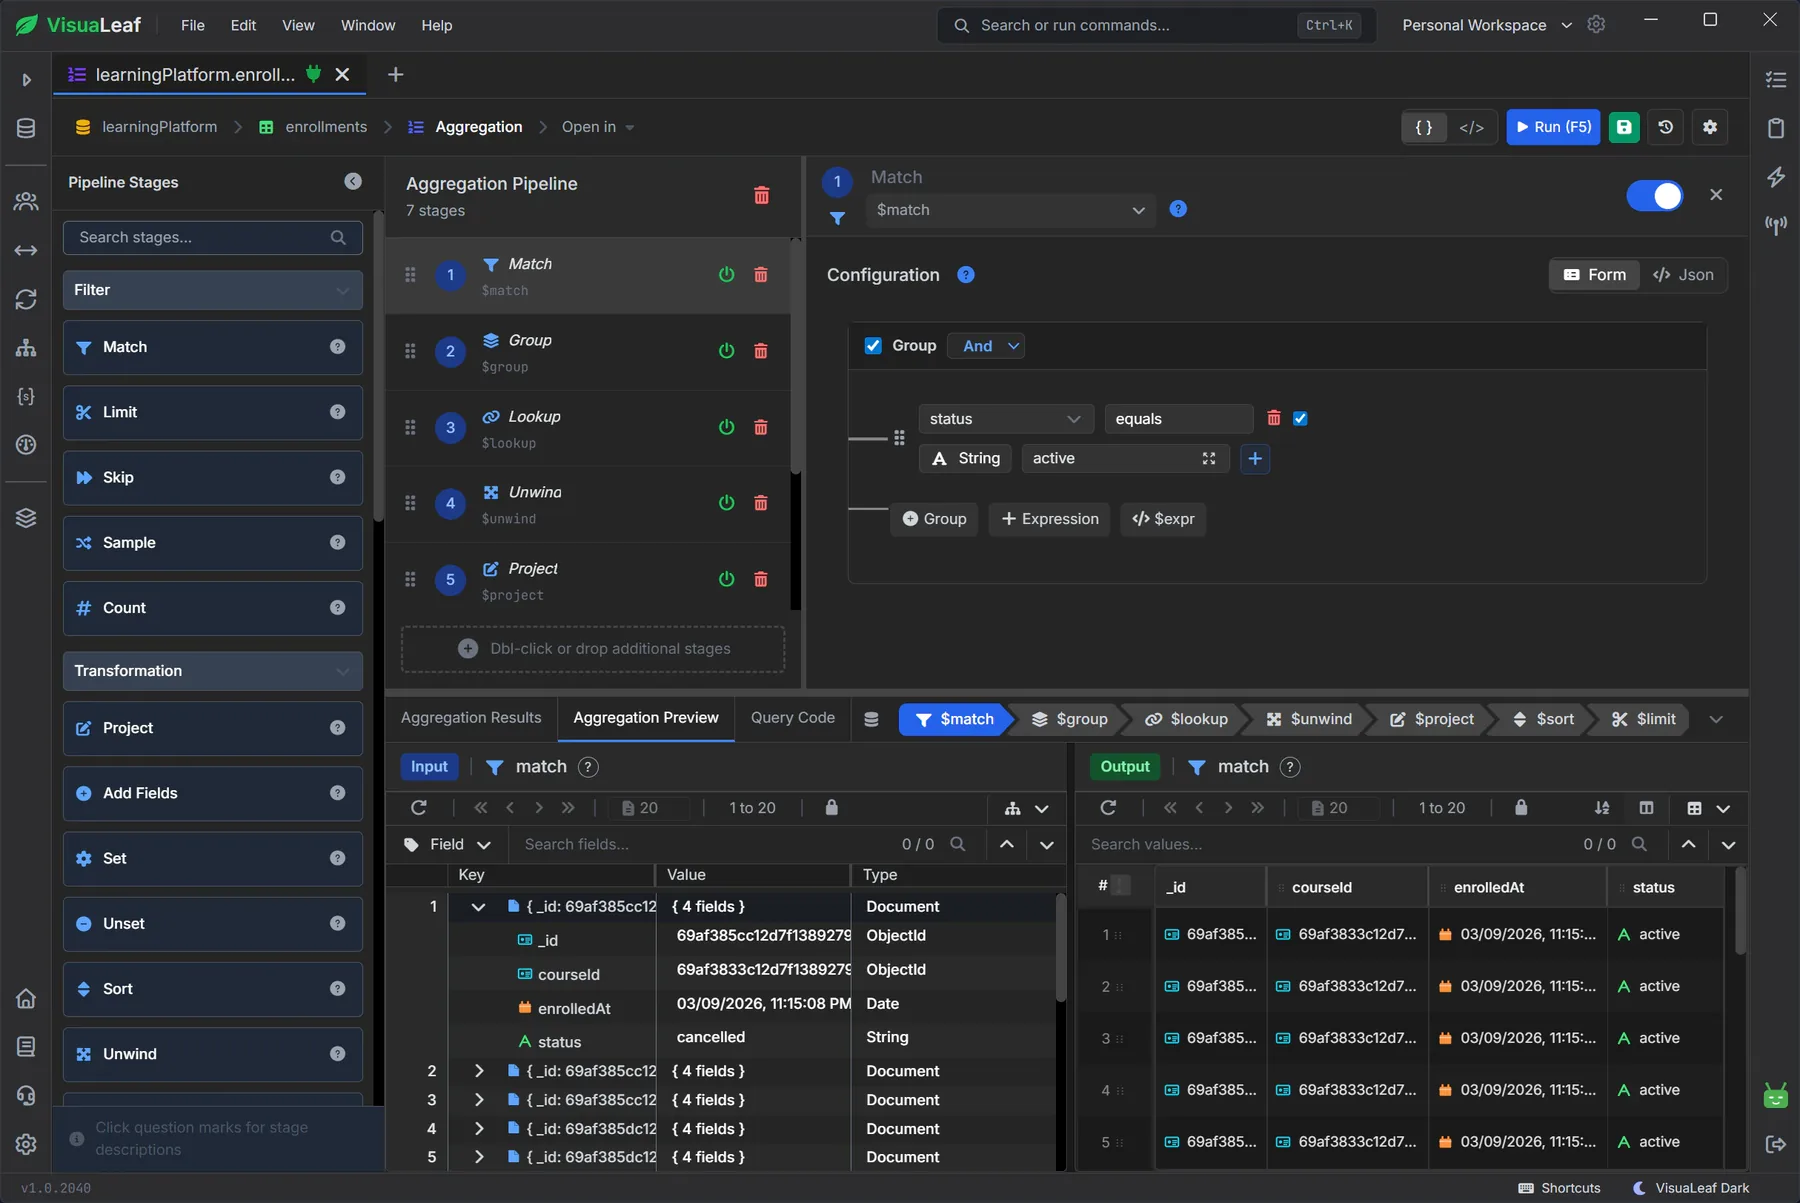Viewport: 1800px width, 1203px height.
Task: Open workspace settings gear in title bar
Action: click(1597, 24)
